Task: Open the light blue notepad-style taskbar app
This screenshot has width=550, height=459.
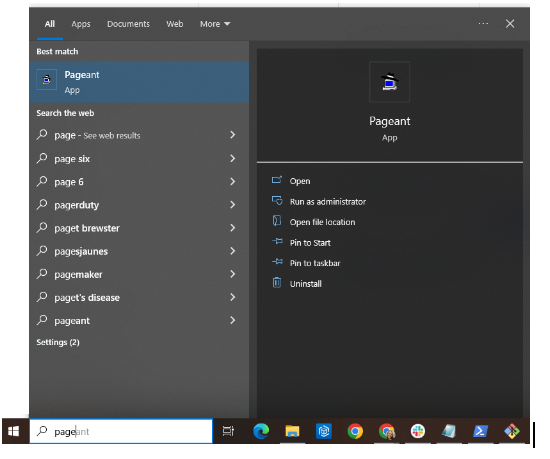Action: click(x=449, y=431)
